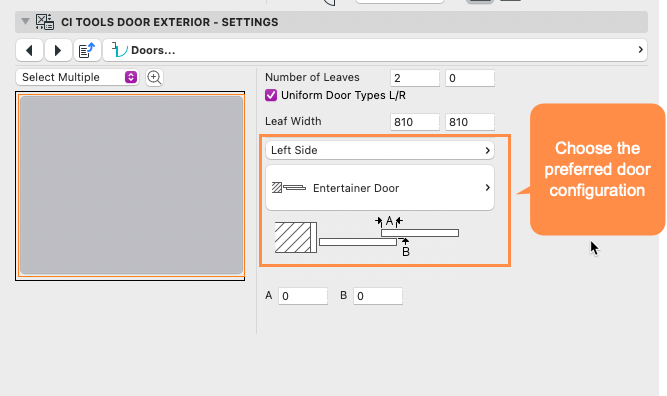The image size is (667, 396).
Task: Click the magnifier zoom preview icon
Action: [x=154, y=77]
